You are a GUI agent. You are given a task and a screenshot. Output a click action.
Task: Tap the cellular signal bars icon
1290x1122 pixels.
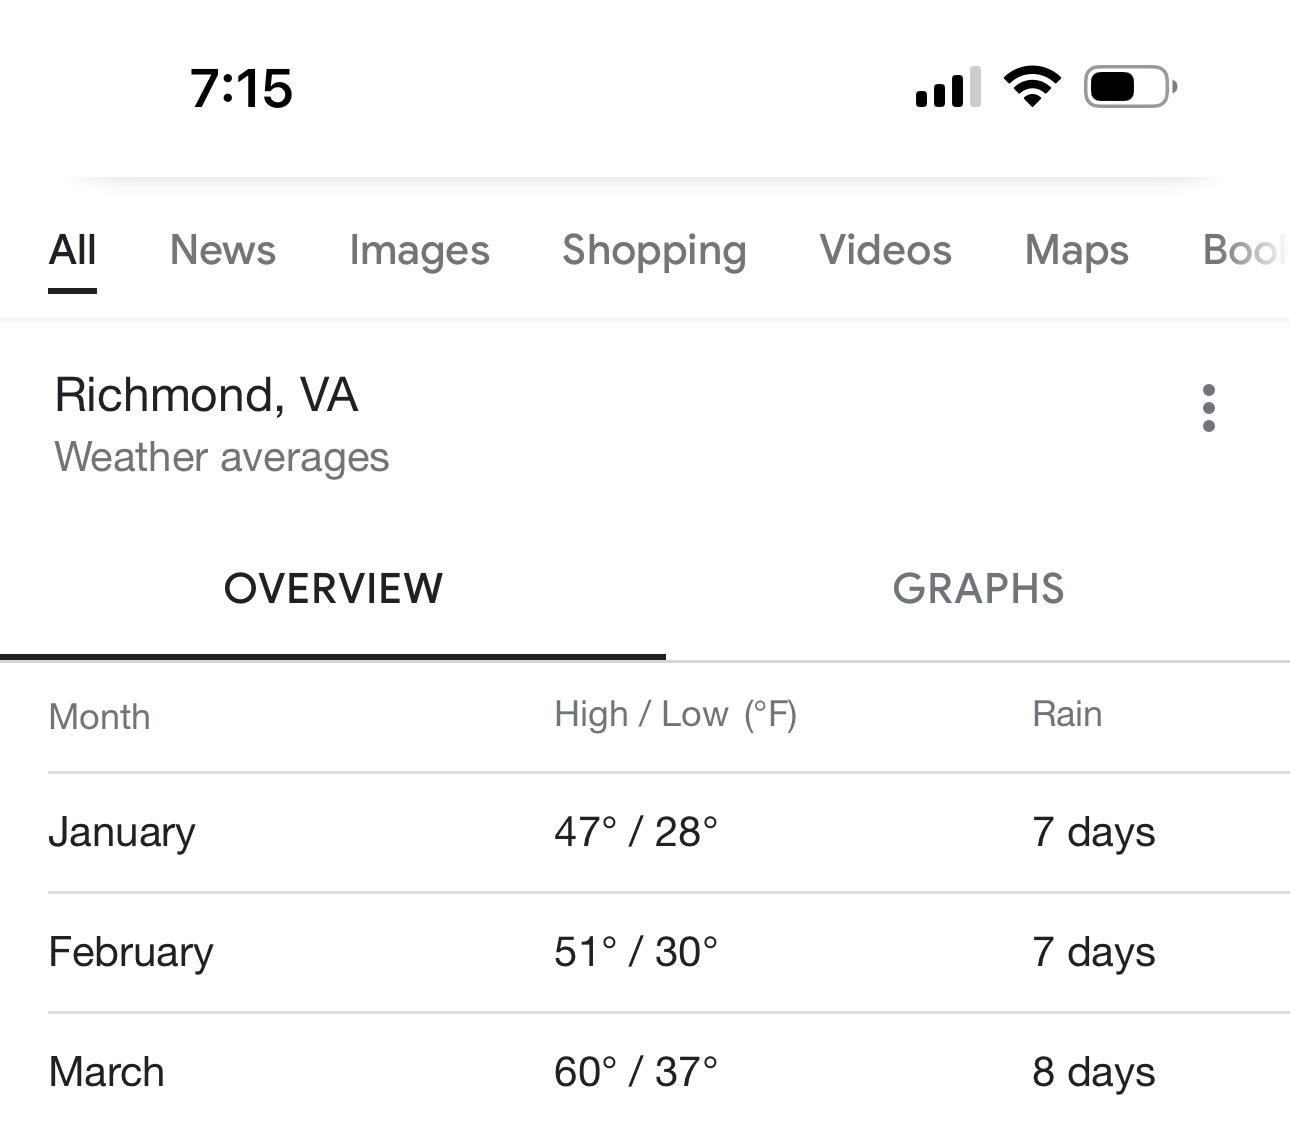[948, 87]
